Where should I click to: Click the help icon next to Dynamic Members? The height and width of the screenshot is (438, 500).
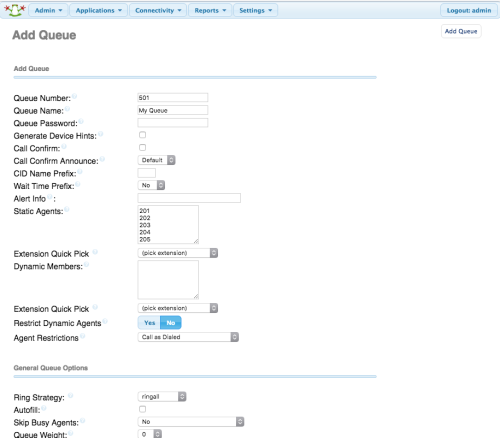click(86, 265)
